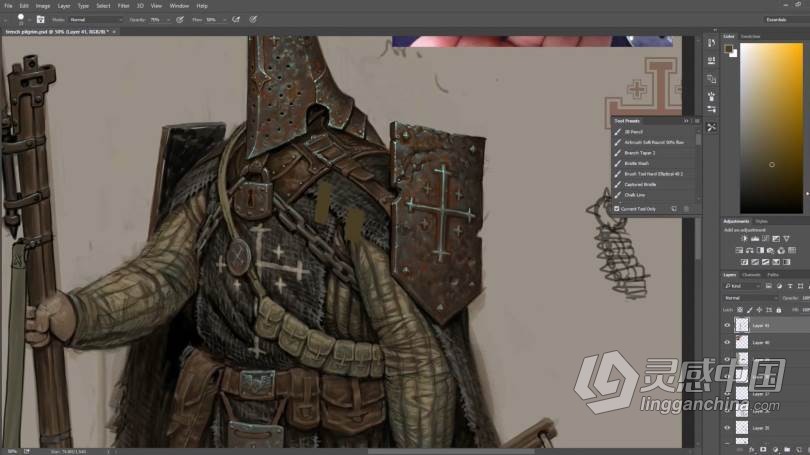The width and height of the screenshot is (810, 455).
Task: Toggle lock image pixels
Action: [x=750, y=310]
